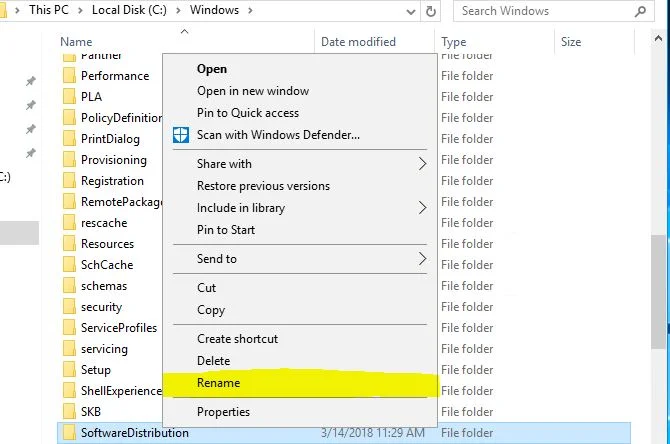The width and height of the screenshot is (670, 444).
Task: Select the SKB folder icon
Action: click(x=69, y=412)
